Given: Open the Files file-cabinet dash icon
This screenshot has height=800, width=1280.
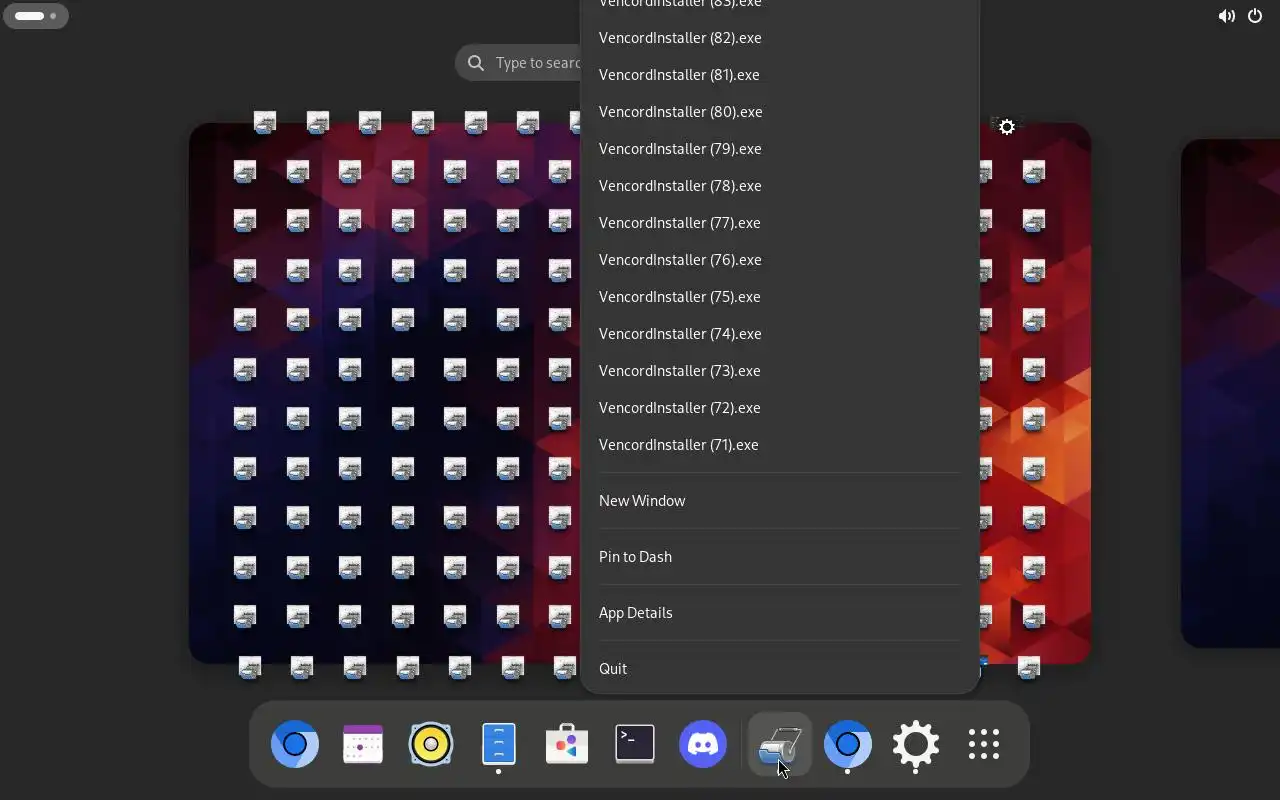Looking at the screenshot, I should [499, 744].
